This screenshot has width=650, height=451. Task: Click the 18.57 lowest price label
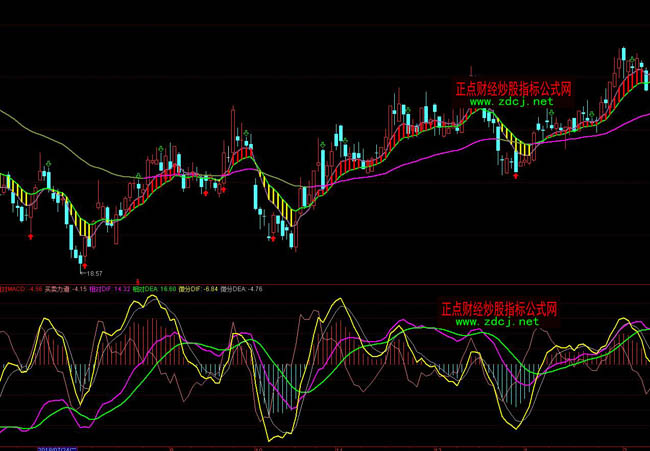tap(94, 272)
